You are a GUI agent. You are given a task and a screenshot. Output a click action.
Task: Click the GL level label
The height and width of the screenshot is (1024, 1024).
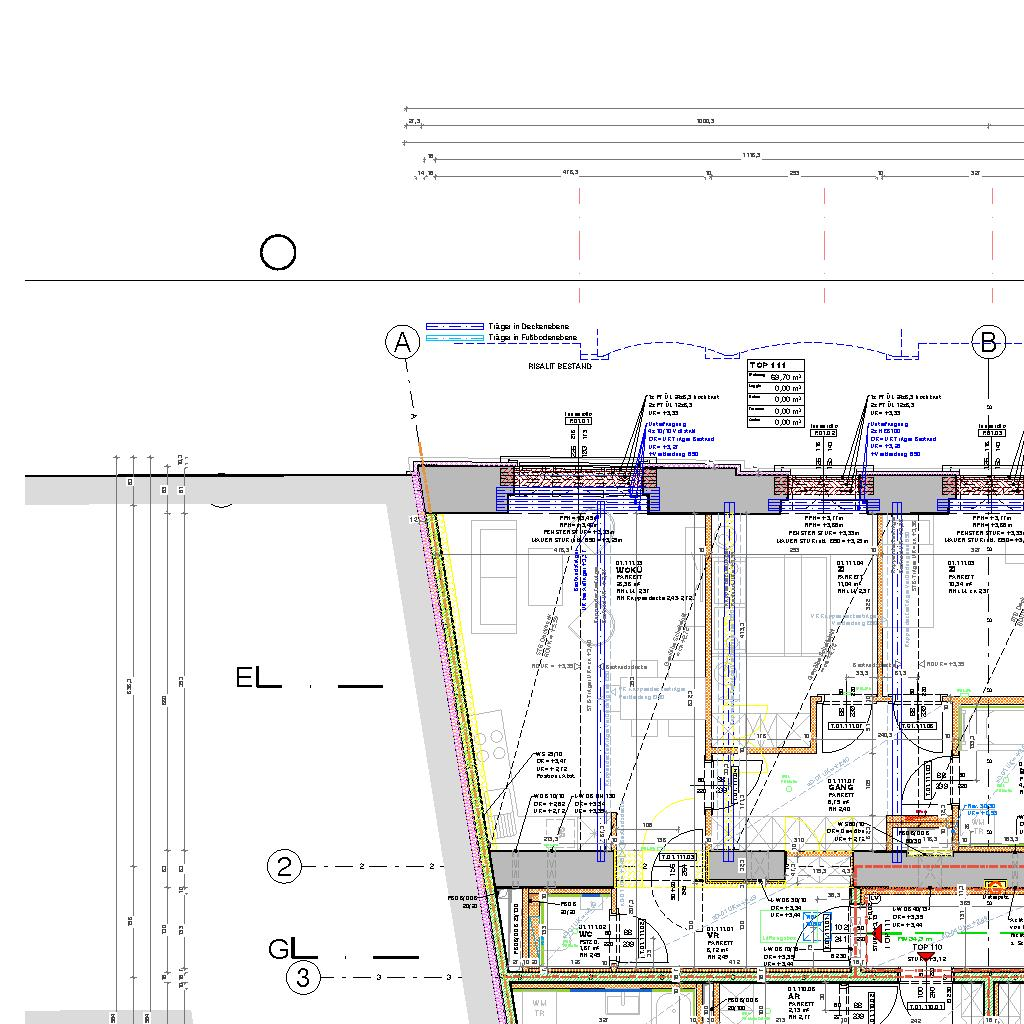(293, 949)
